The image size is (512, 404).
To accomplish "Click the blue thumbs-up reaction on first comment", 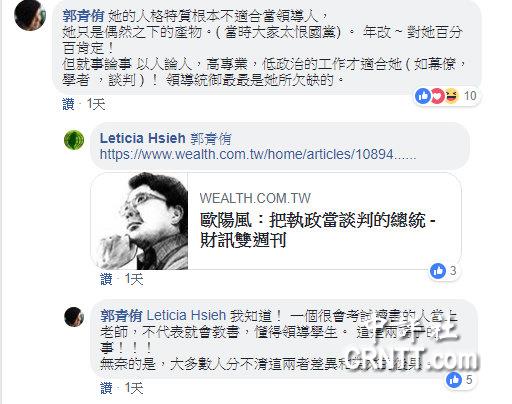I will 423,96.
